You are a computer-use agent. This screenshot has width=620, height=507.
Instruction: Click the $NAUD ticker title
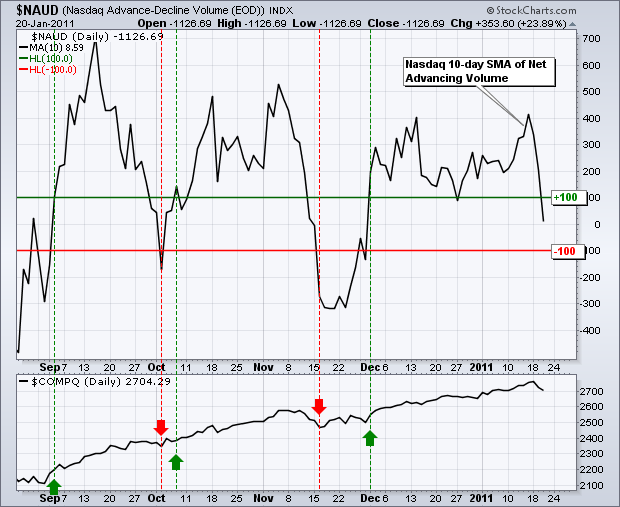pos(37,10)
